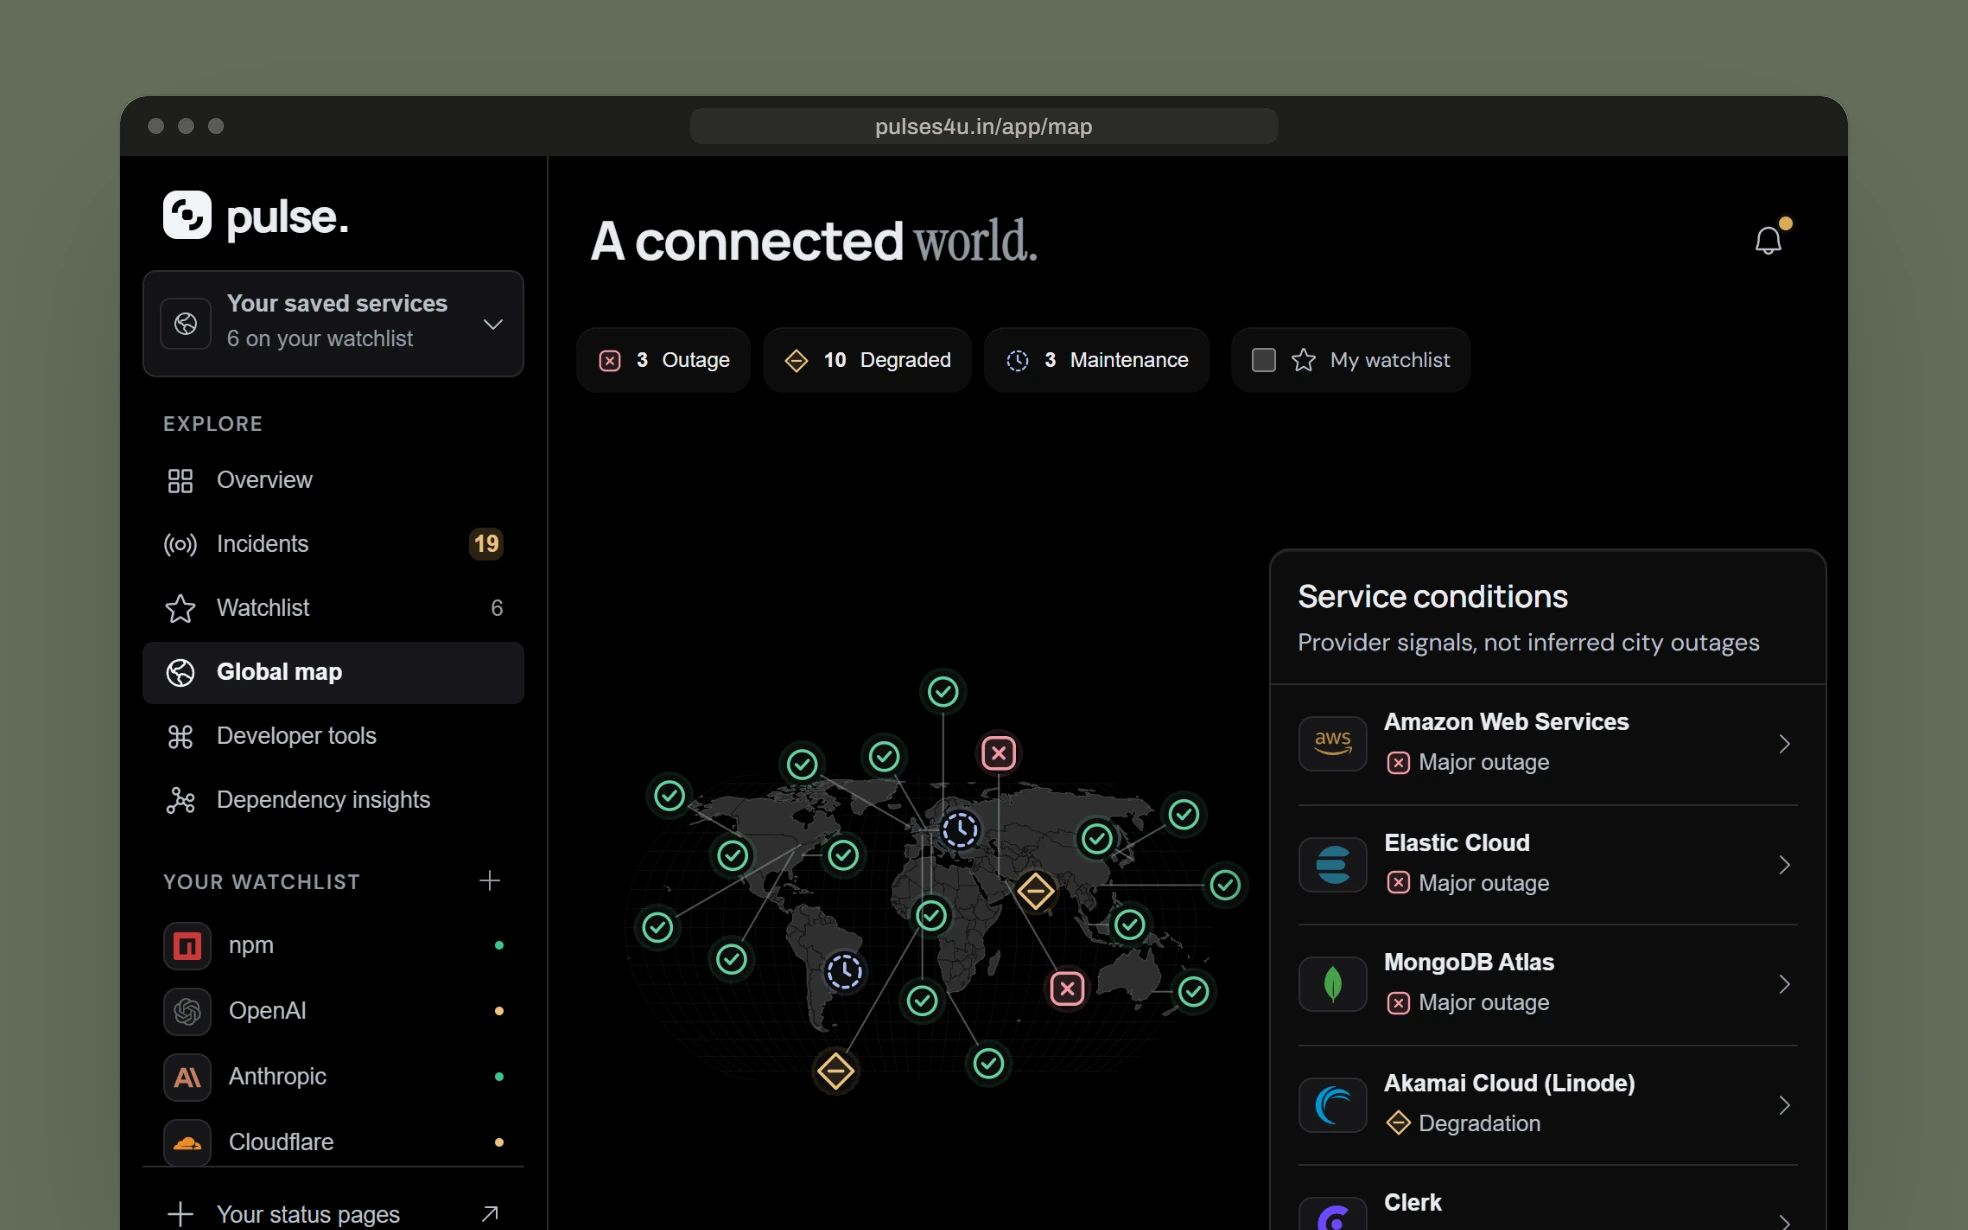Click the operational marker over central Africa
The width and height of the screenshot is (1968, 1230).
coord(931,915)
